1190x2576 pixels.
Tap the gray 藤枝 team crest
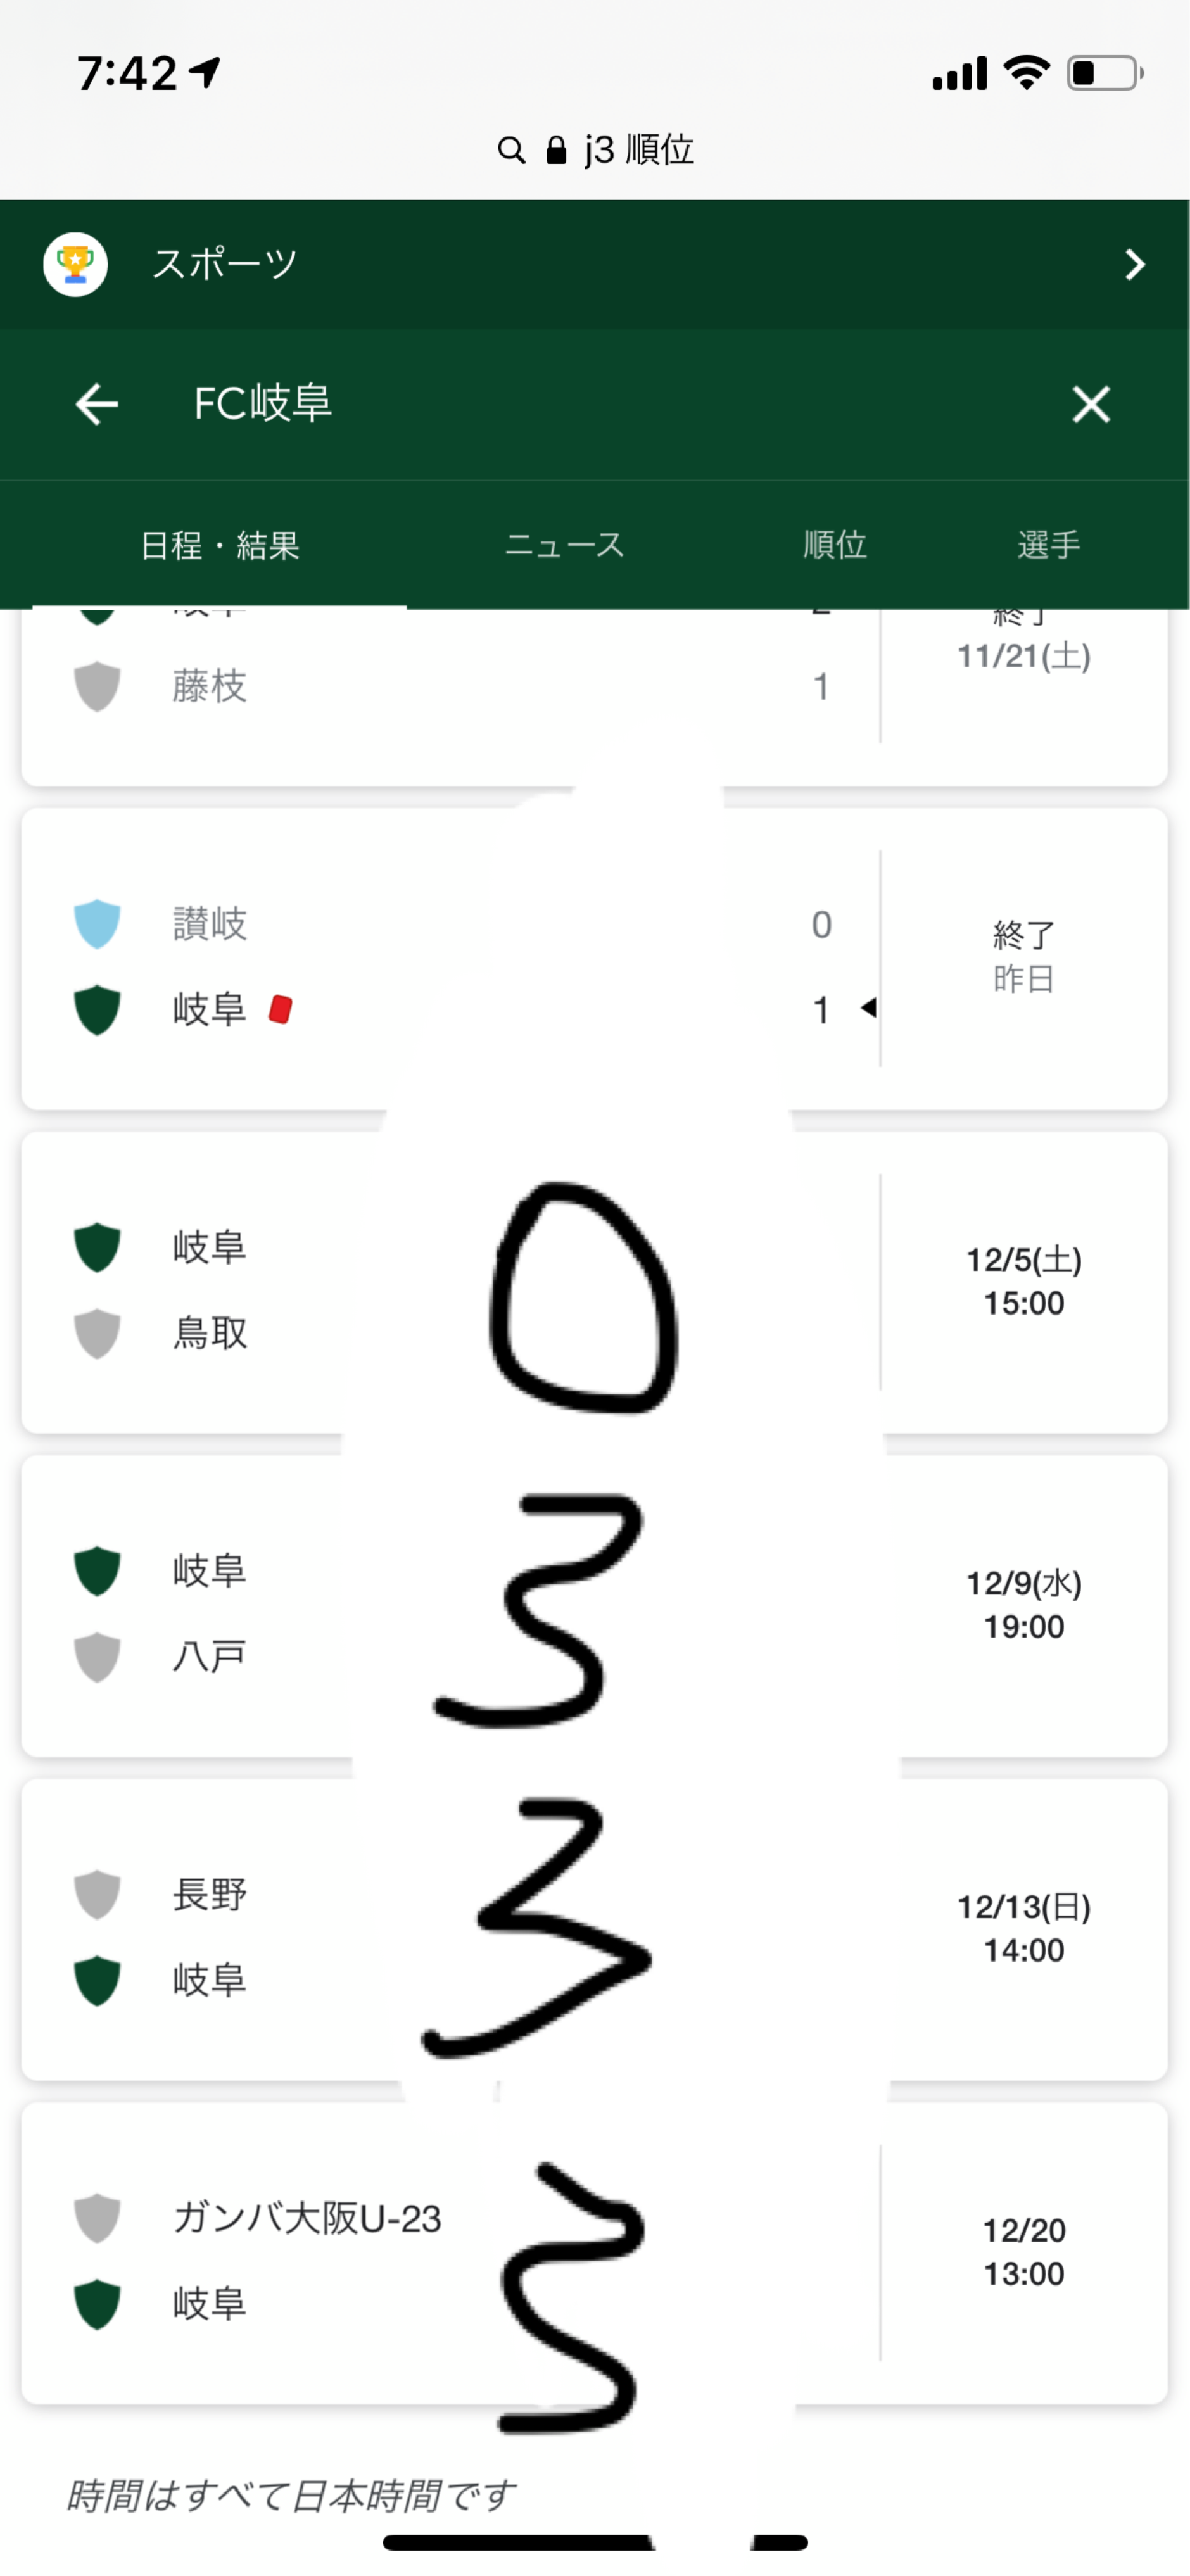point(97,686)
